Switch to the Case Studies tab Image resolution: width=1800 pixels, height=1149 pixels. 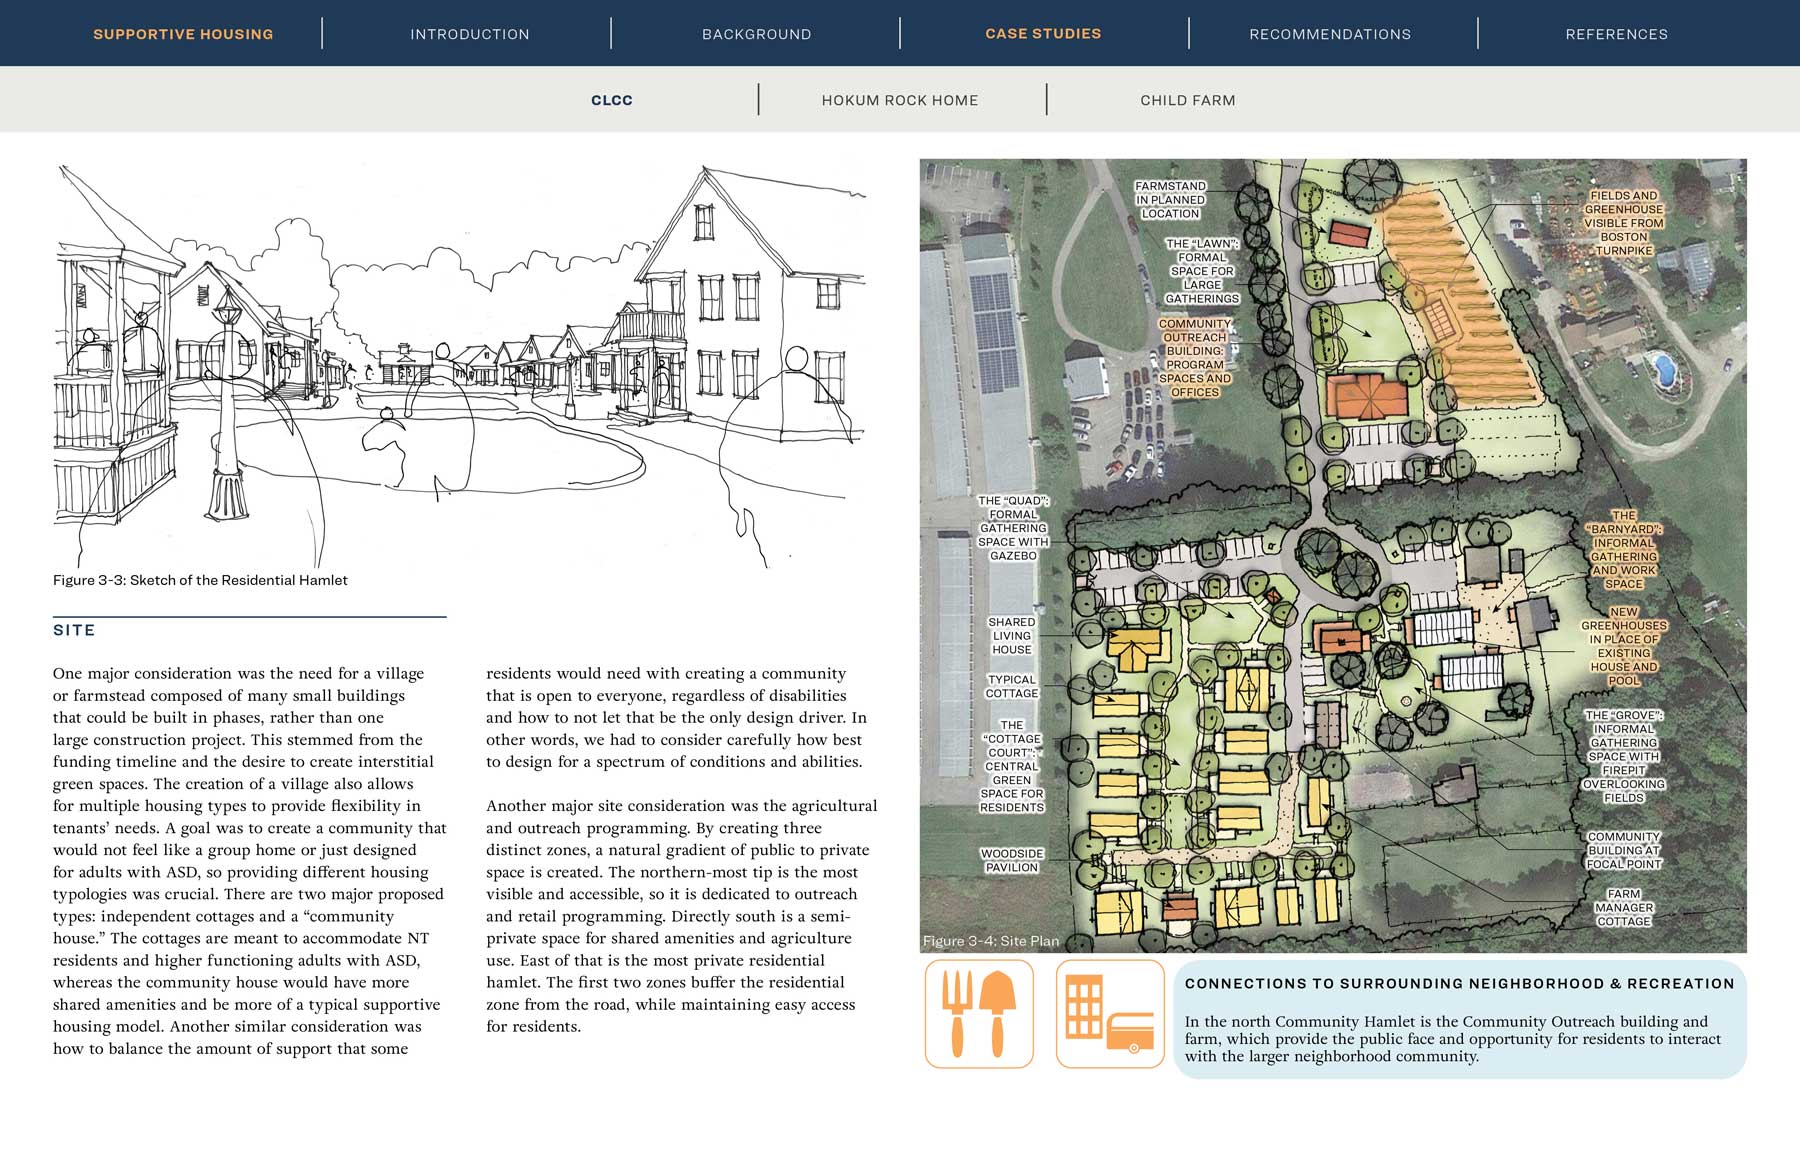(1043, 33)
